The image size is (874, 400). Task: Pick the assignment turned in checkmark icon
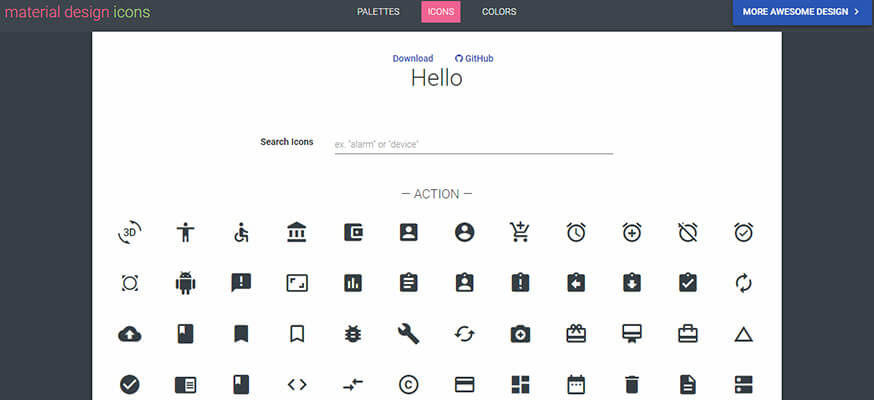pos(687,282)
